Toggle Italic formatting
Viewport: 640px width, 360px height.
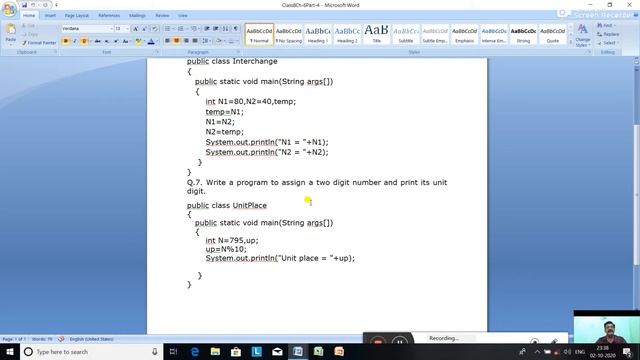coord(75,41)
